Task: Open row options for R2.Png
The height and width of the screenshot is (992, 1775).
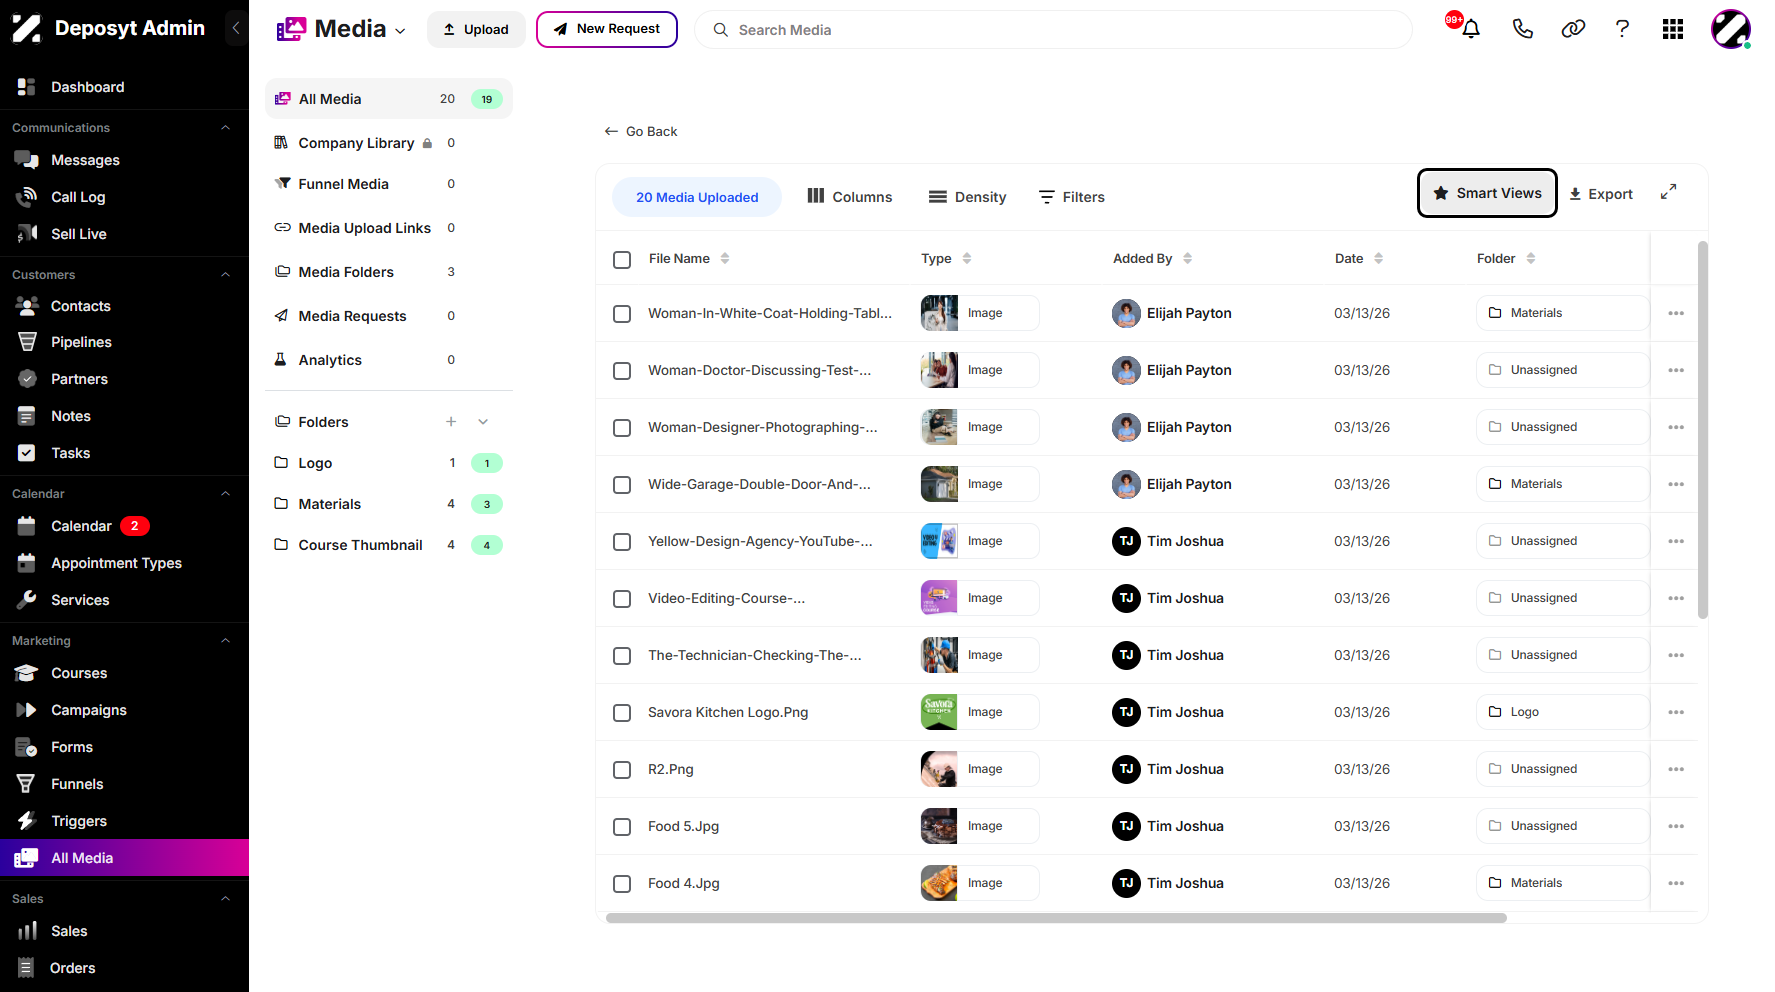Action: (1676, 769)
